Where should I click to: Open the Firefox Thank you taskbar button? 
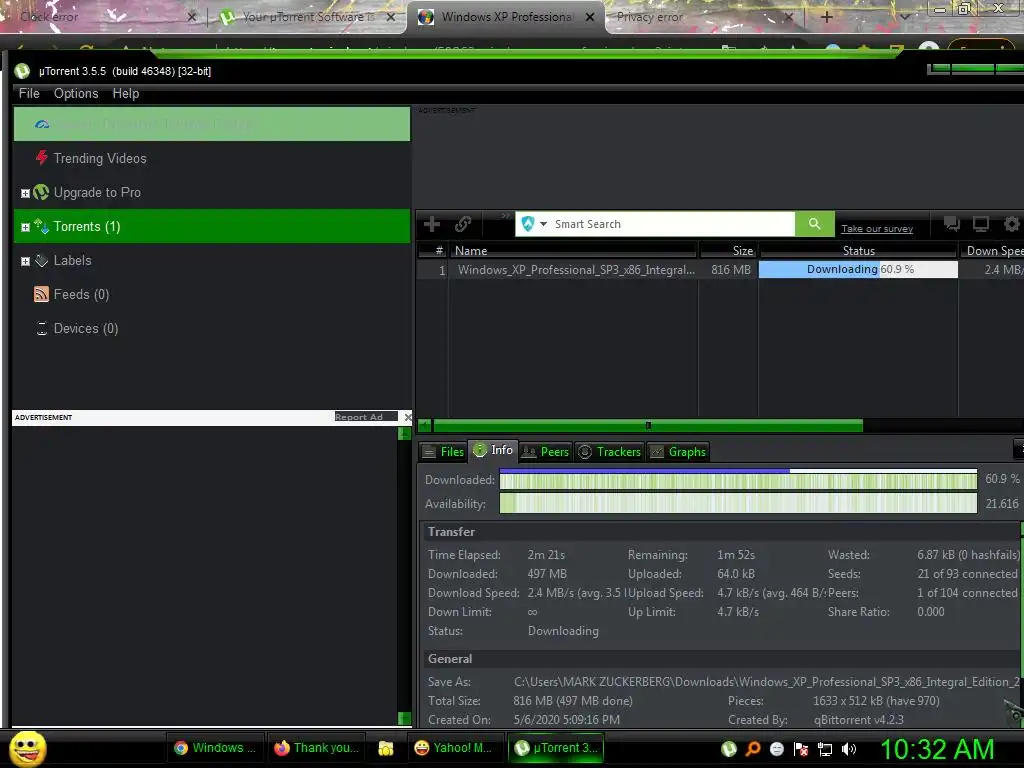tap(316, 748)
